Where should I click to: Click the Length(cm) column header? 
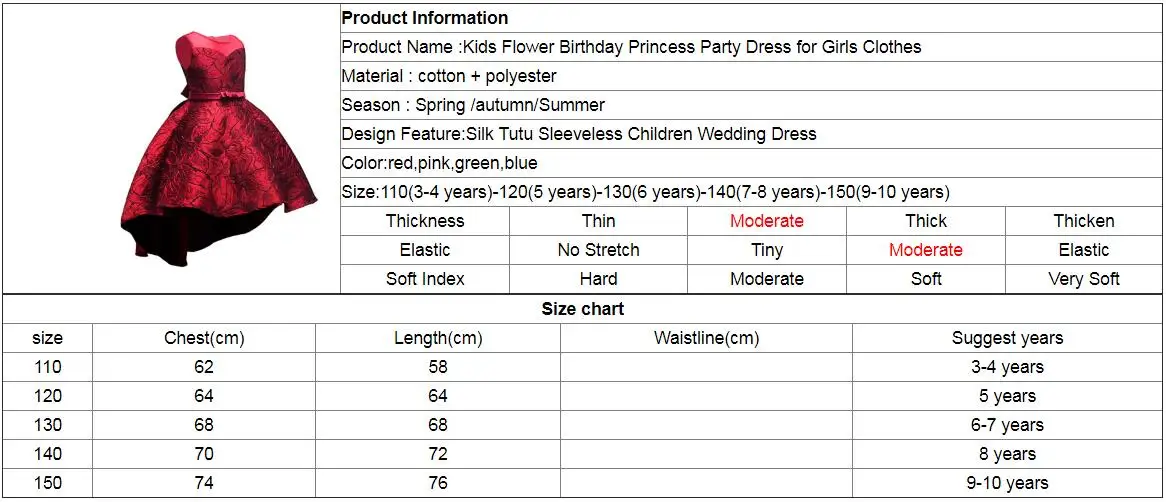[438, 338]
